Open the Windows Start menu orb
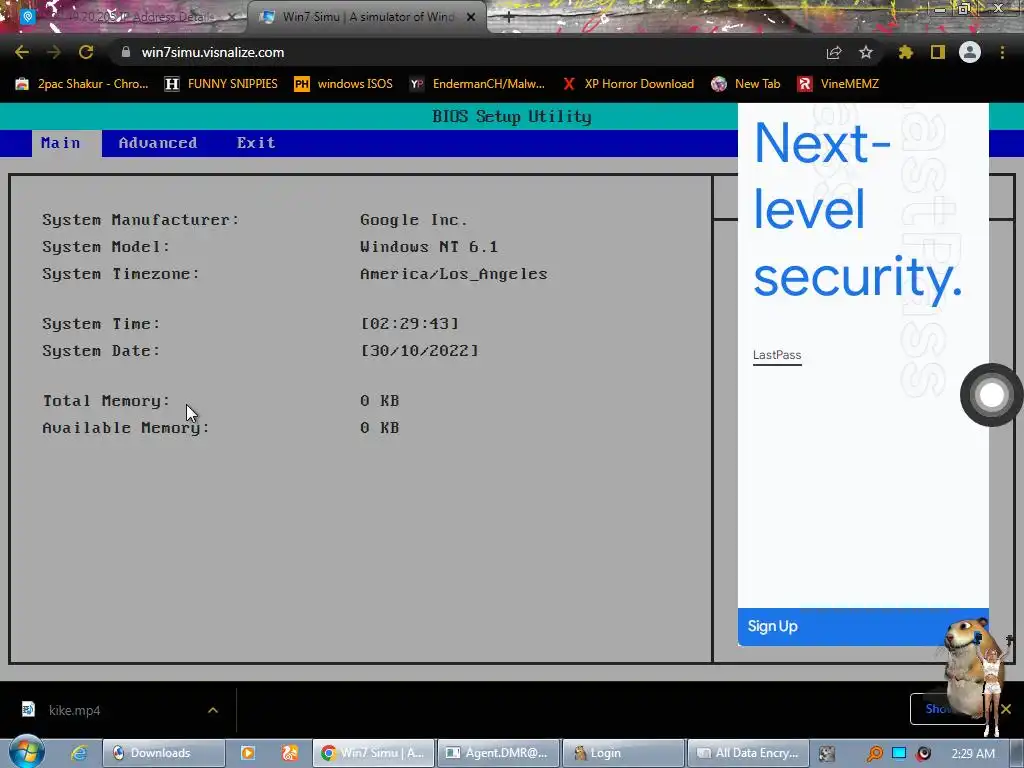The image size is (1024, 768). tap(26, 752)
